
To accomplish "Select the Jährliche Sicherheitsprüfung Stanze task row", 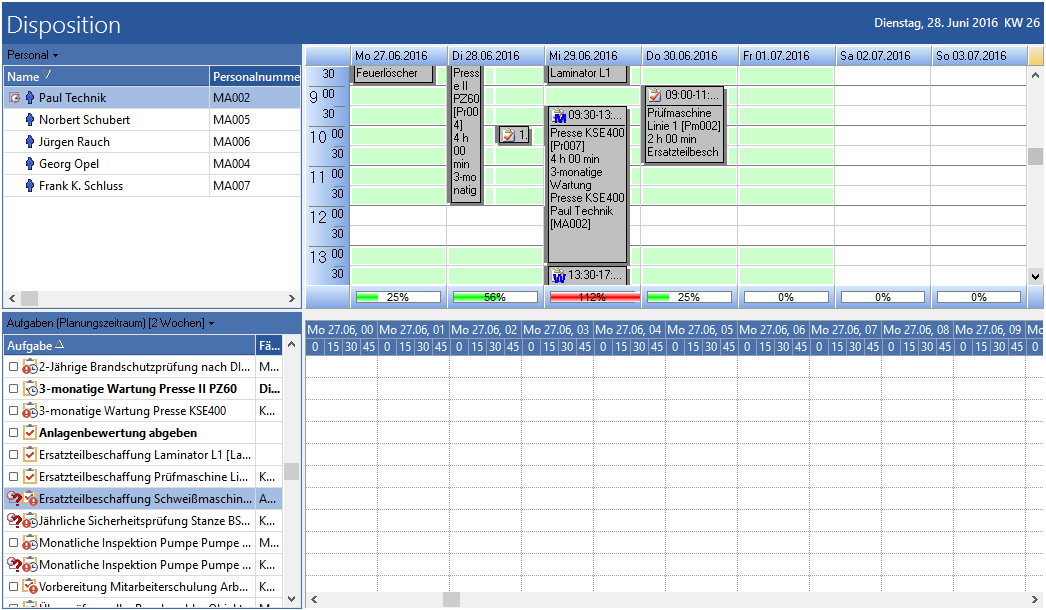I will click(x=142, y=521).
